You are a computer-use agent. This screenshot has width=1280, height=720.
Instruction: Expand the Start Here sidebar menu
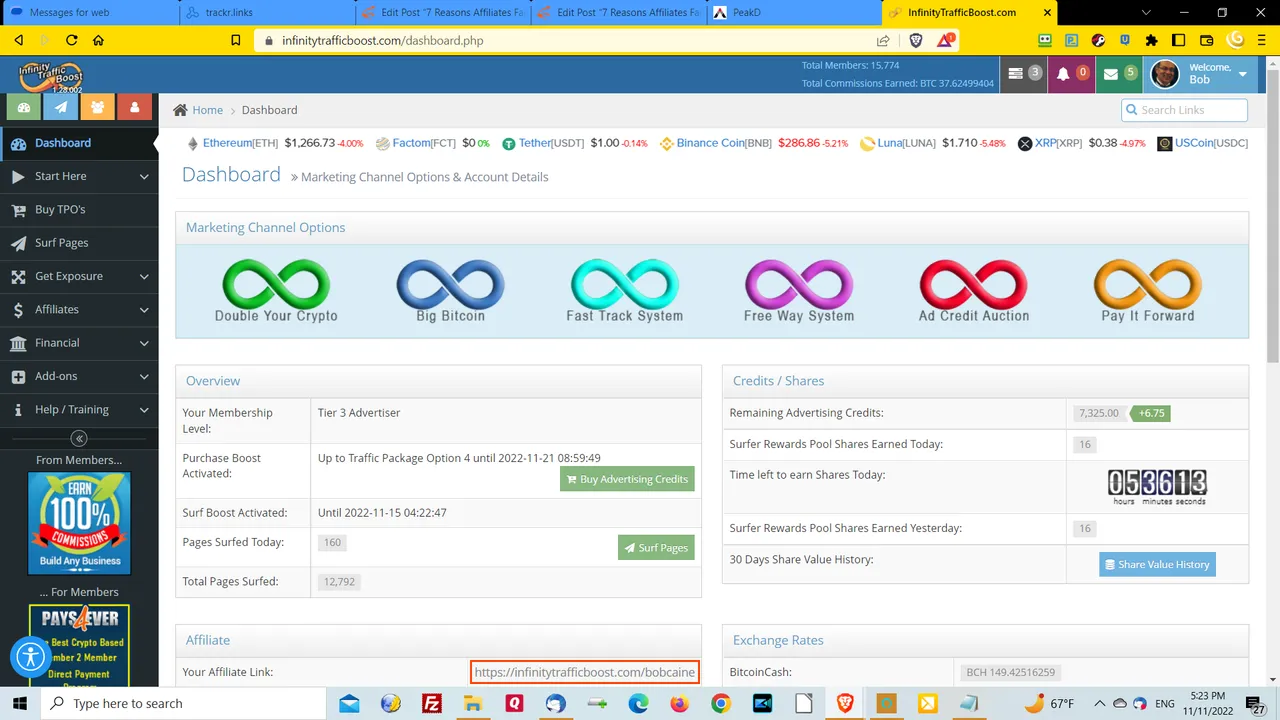click(x=79, y=176)
